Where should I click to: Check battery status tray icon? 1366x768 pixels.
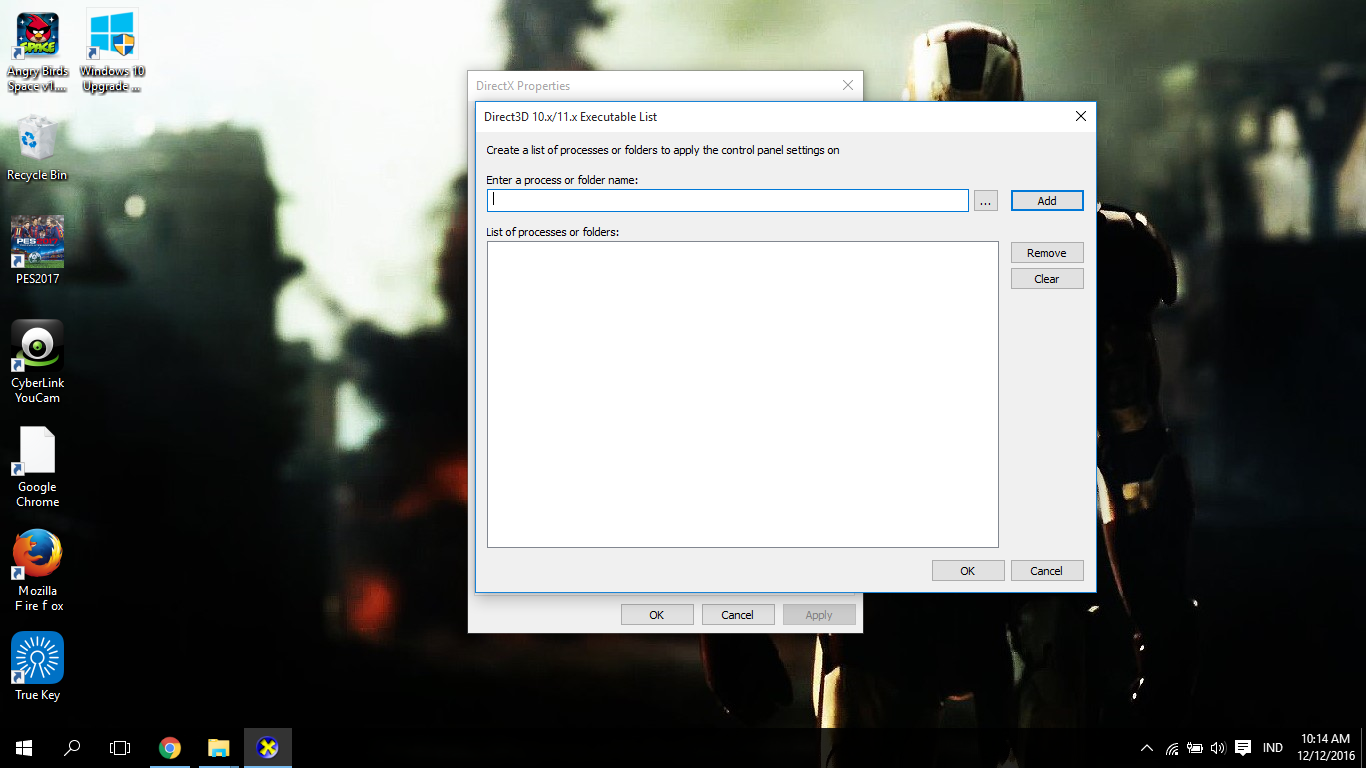(1195, 748)
